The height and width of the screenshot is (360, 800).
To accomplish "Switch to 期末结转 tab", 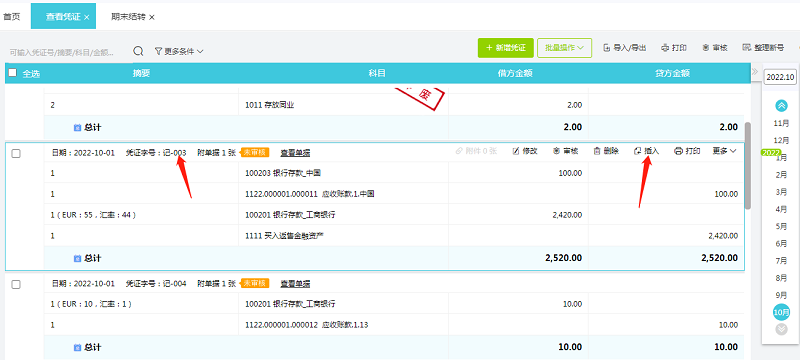I will (133, 17).
